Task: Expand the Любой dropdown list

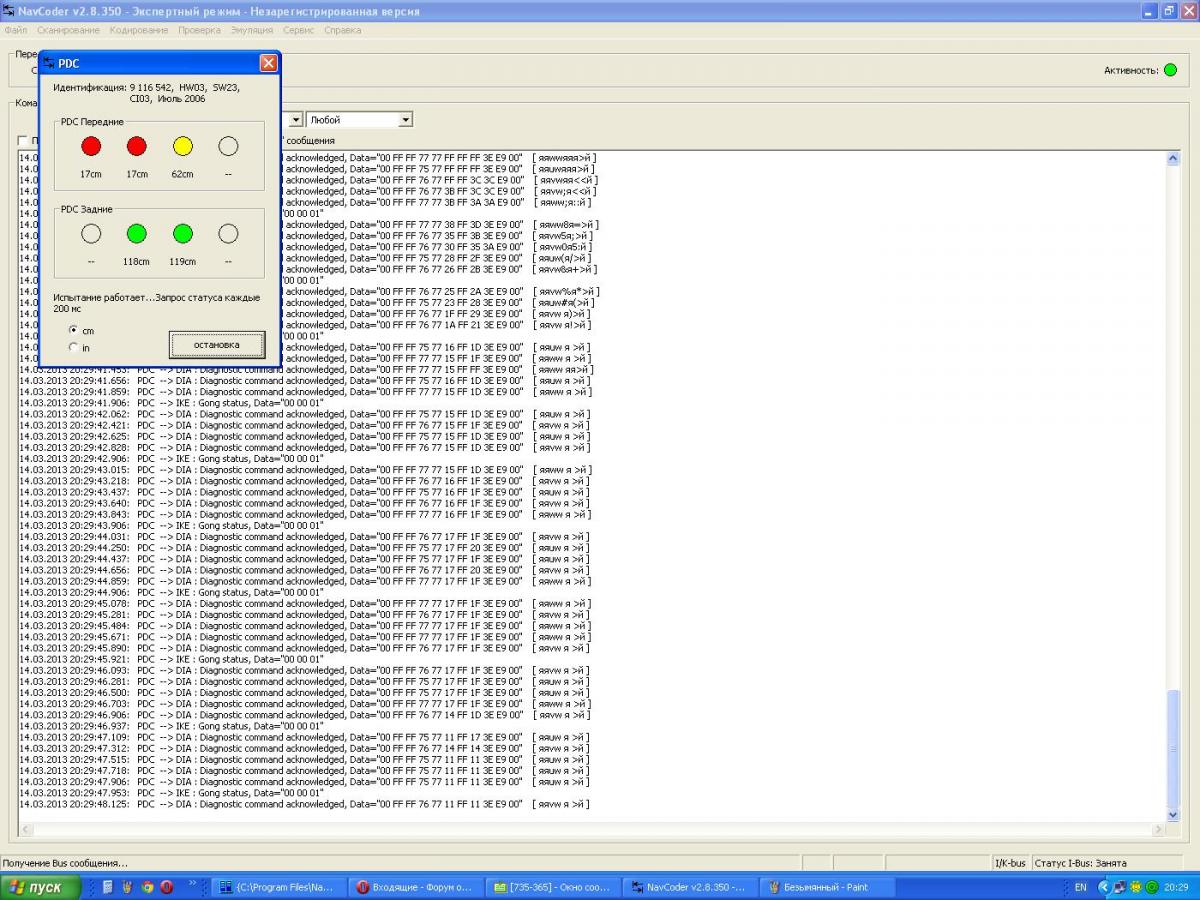Action: coord(405,120)
